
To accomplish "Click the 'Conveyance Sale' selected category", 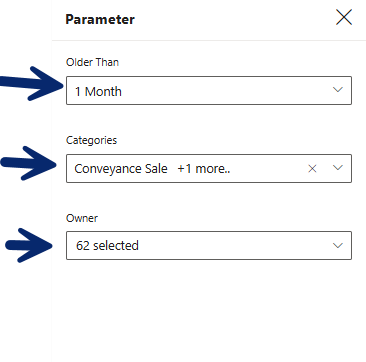I will [121, 169].
